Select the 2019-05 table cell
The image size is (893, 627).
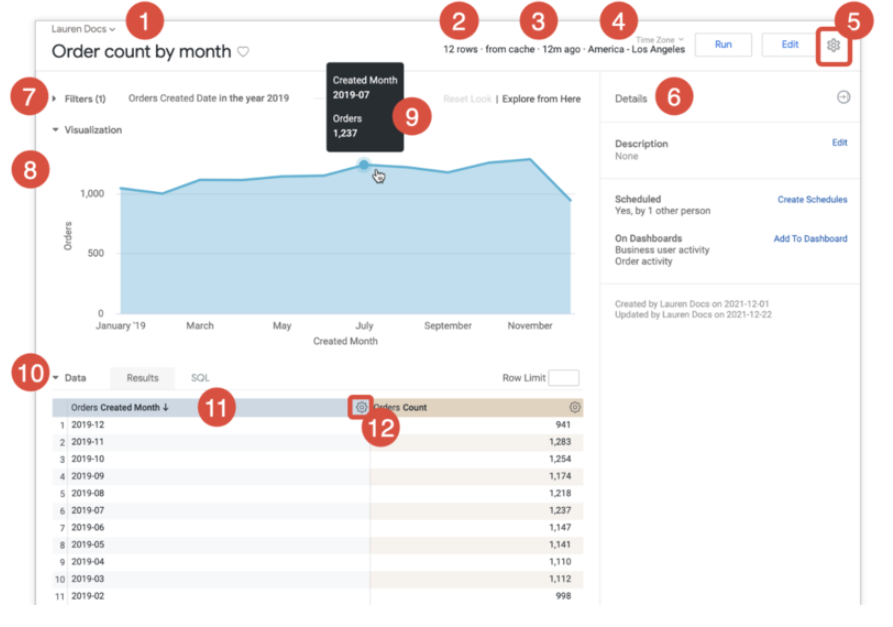(88, 544)
